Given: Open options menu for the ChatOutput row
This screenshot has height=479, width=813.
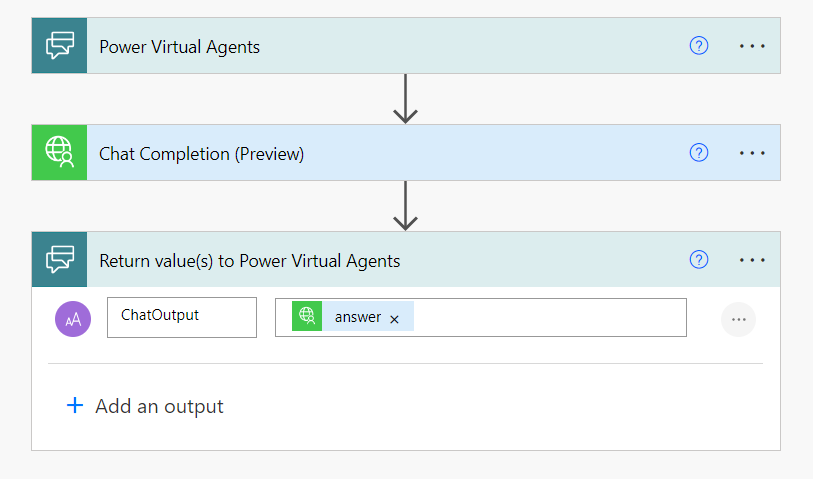Looking at the screenshot, I should (x=738, y=319).
